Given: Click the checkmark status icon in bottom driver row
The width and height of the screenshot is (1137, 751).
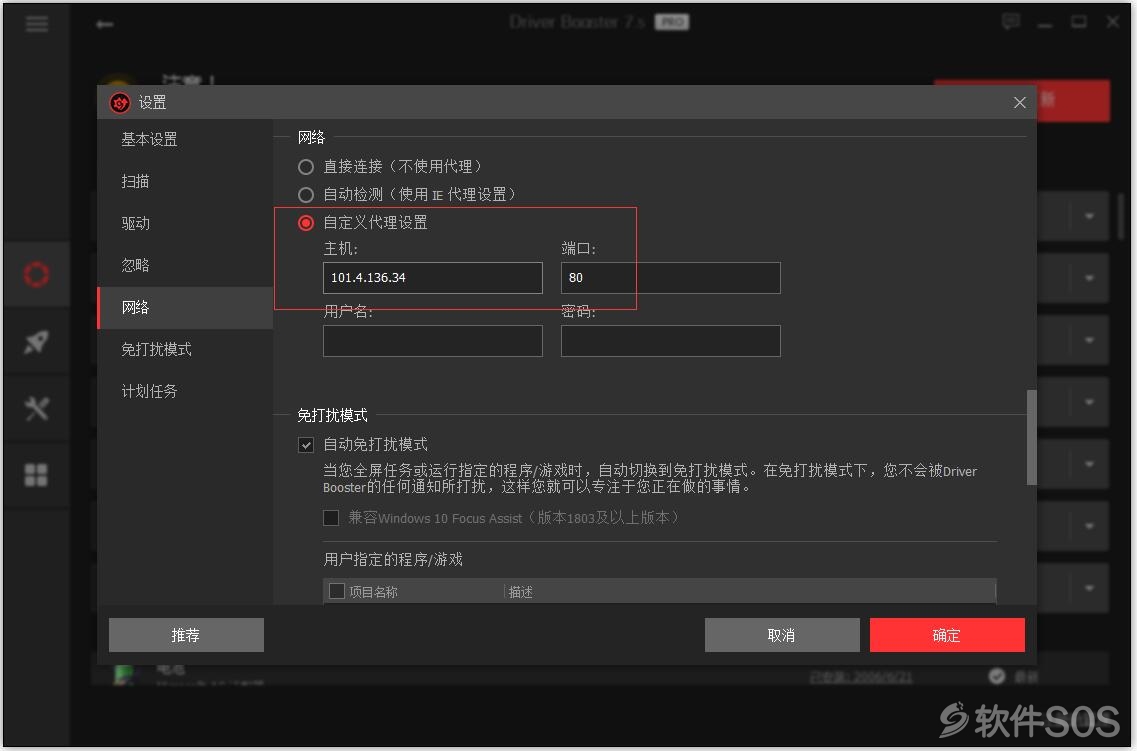Looking at the screenshot, I should pyautogui.click(x=997, y=676).
